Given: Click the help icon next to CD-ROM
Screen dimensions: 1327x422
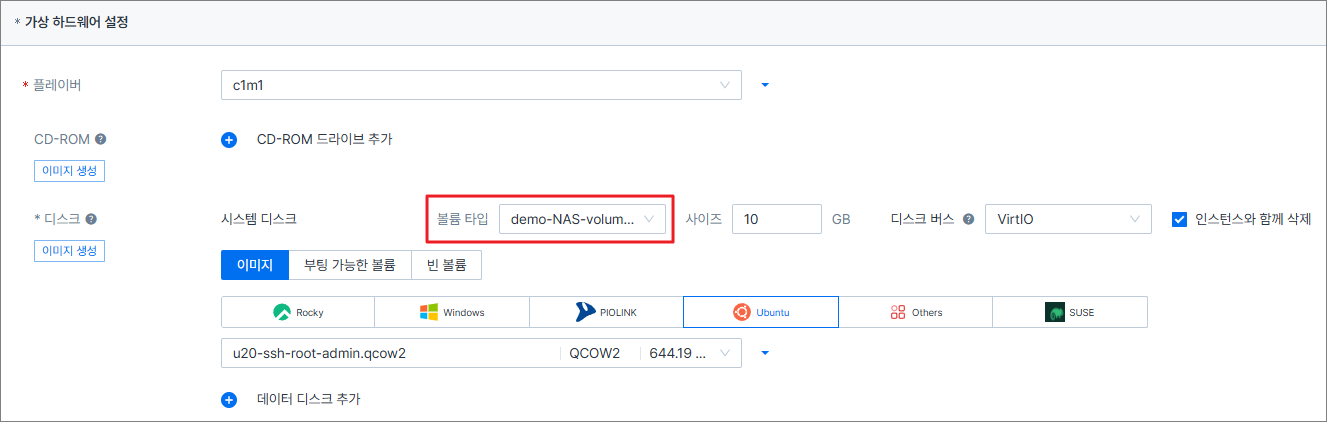Looking at the screenshot, I should tap(101, 140).
